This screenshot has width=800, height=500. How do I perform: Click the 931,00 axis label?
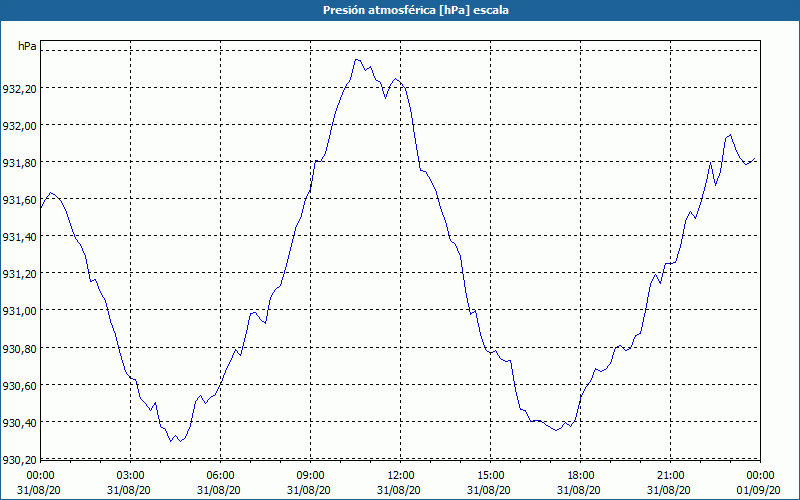20,312
